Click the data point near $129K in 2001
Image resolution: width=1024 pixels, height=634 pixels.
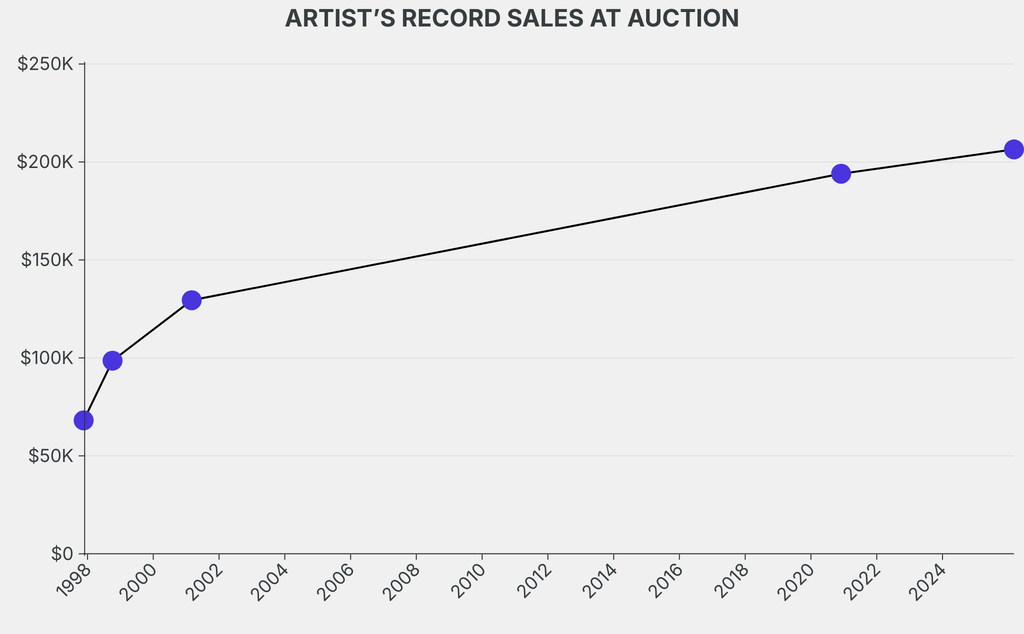coord(191,300)
